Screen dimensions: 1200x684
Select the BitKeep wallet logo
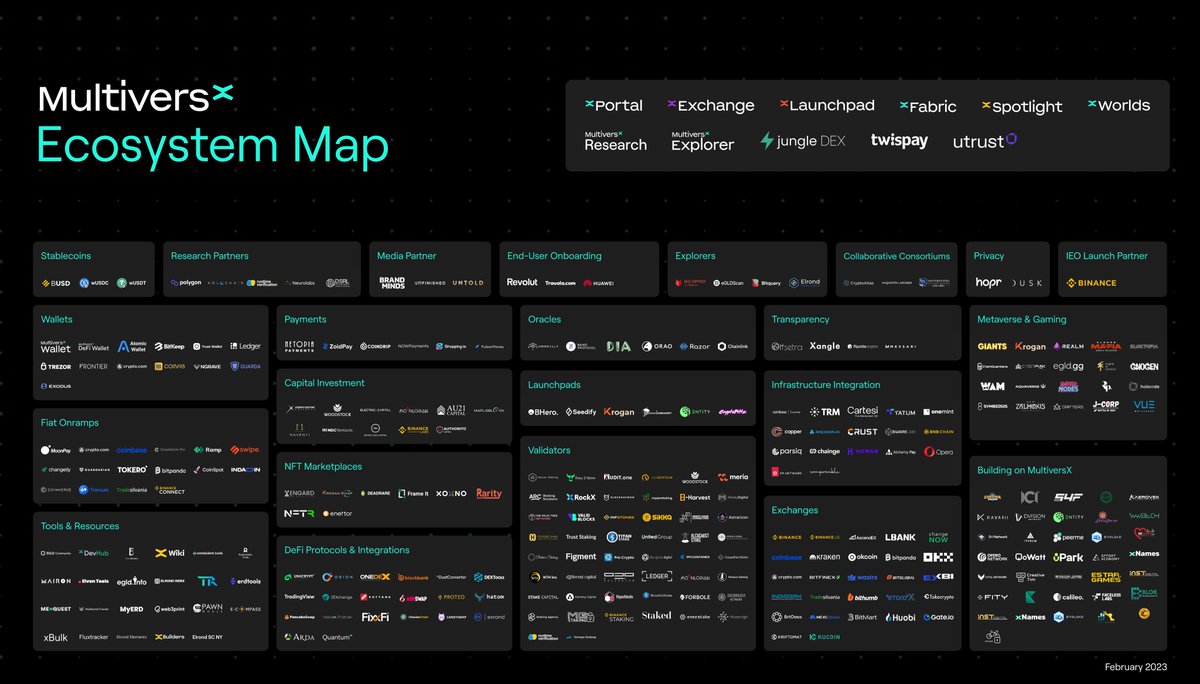[170, 346]
